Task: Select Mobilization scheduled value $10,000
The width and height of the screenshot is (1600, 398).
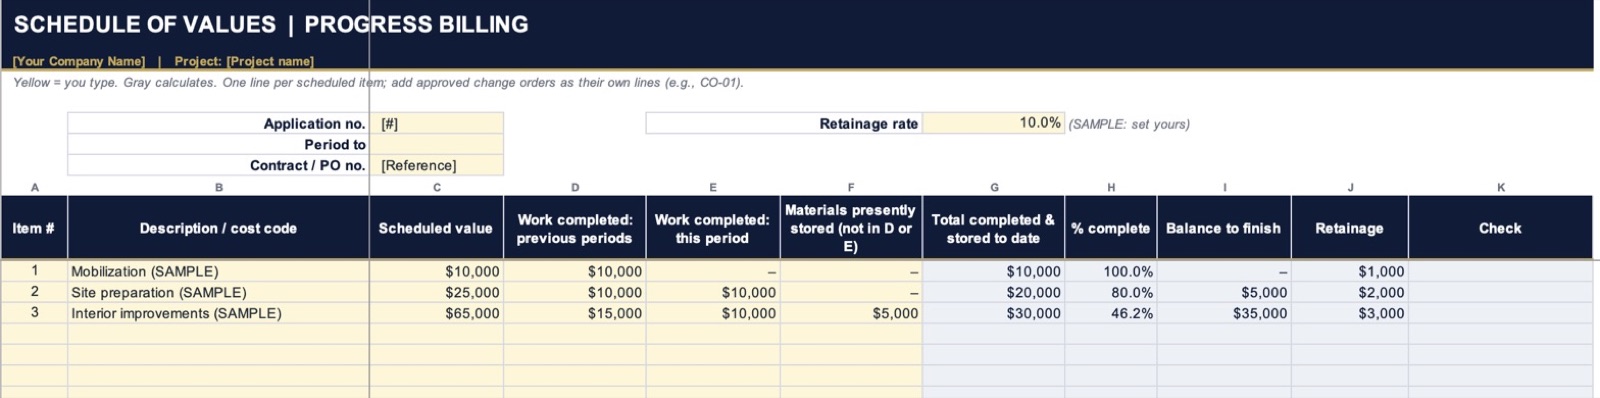Action: coord(436,271)
